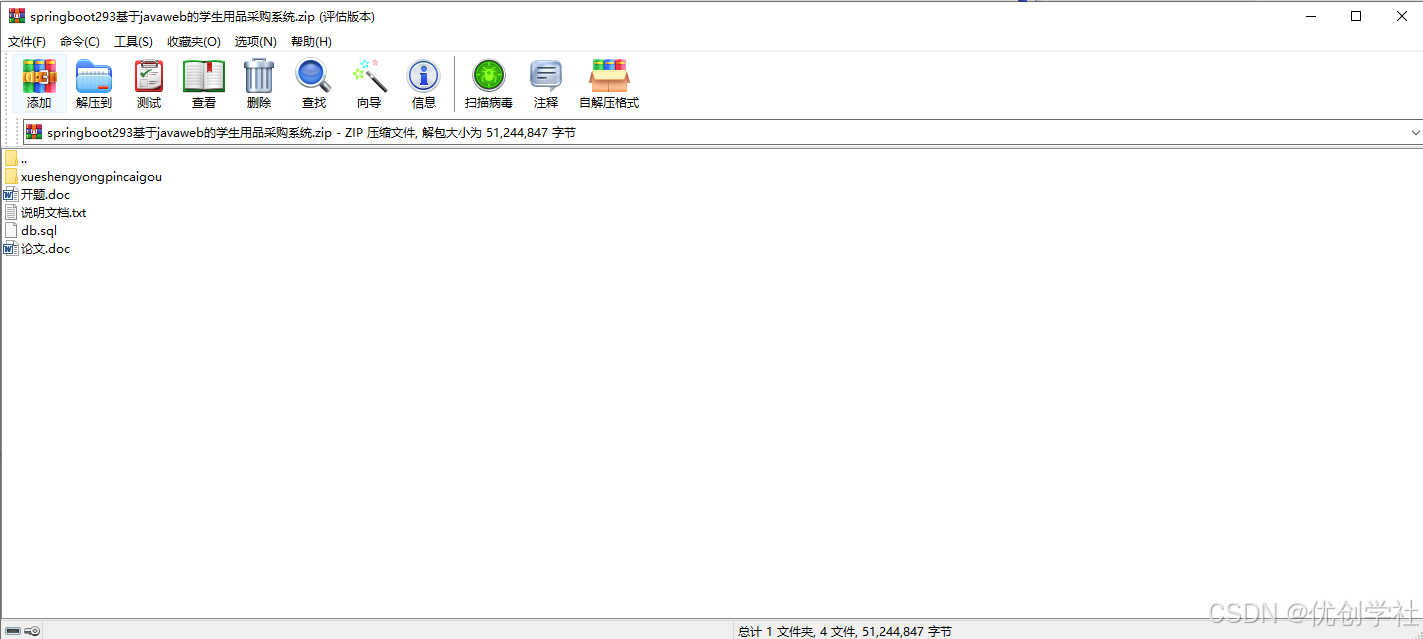Click the file icon of db.sql
1423x639 pixels.
pyautogui.click(x=11, y=230)
